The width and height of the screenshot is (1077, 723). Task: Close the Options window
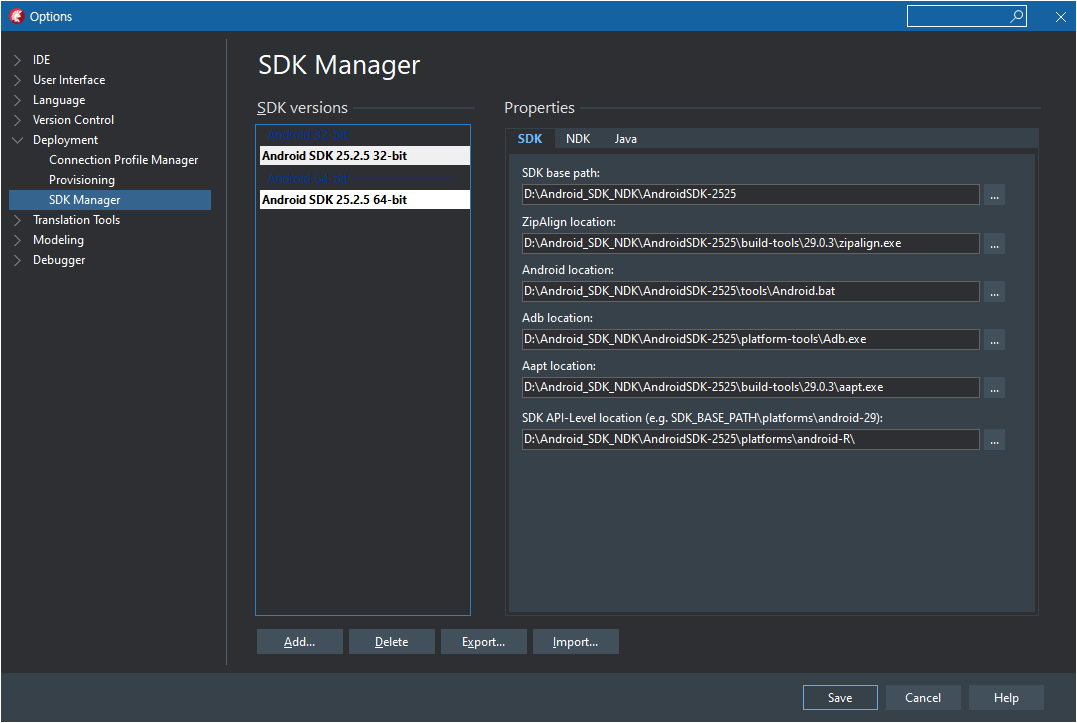pos(1061,17)
